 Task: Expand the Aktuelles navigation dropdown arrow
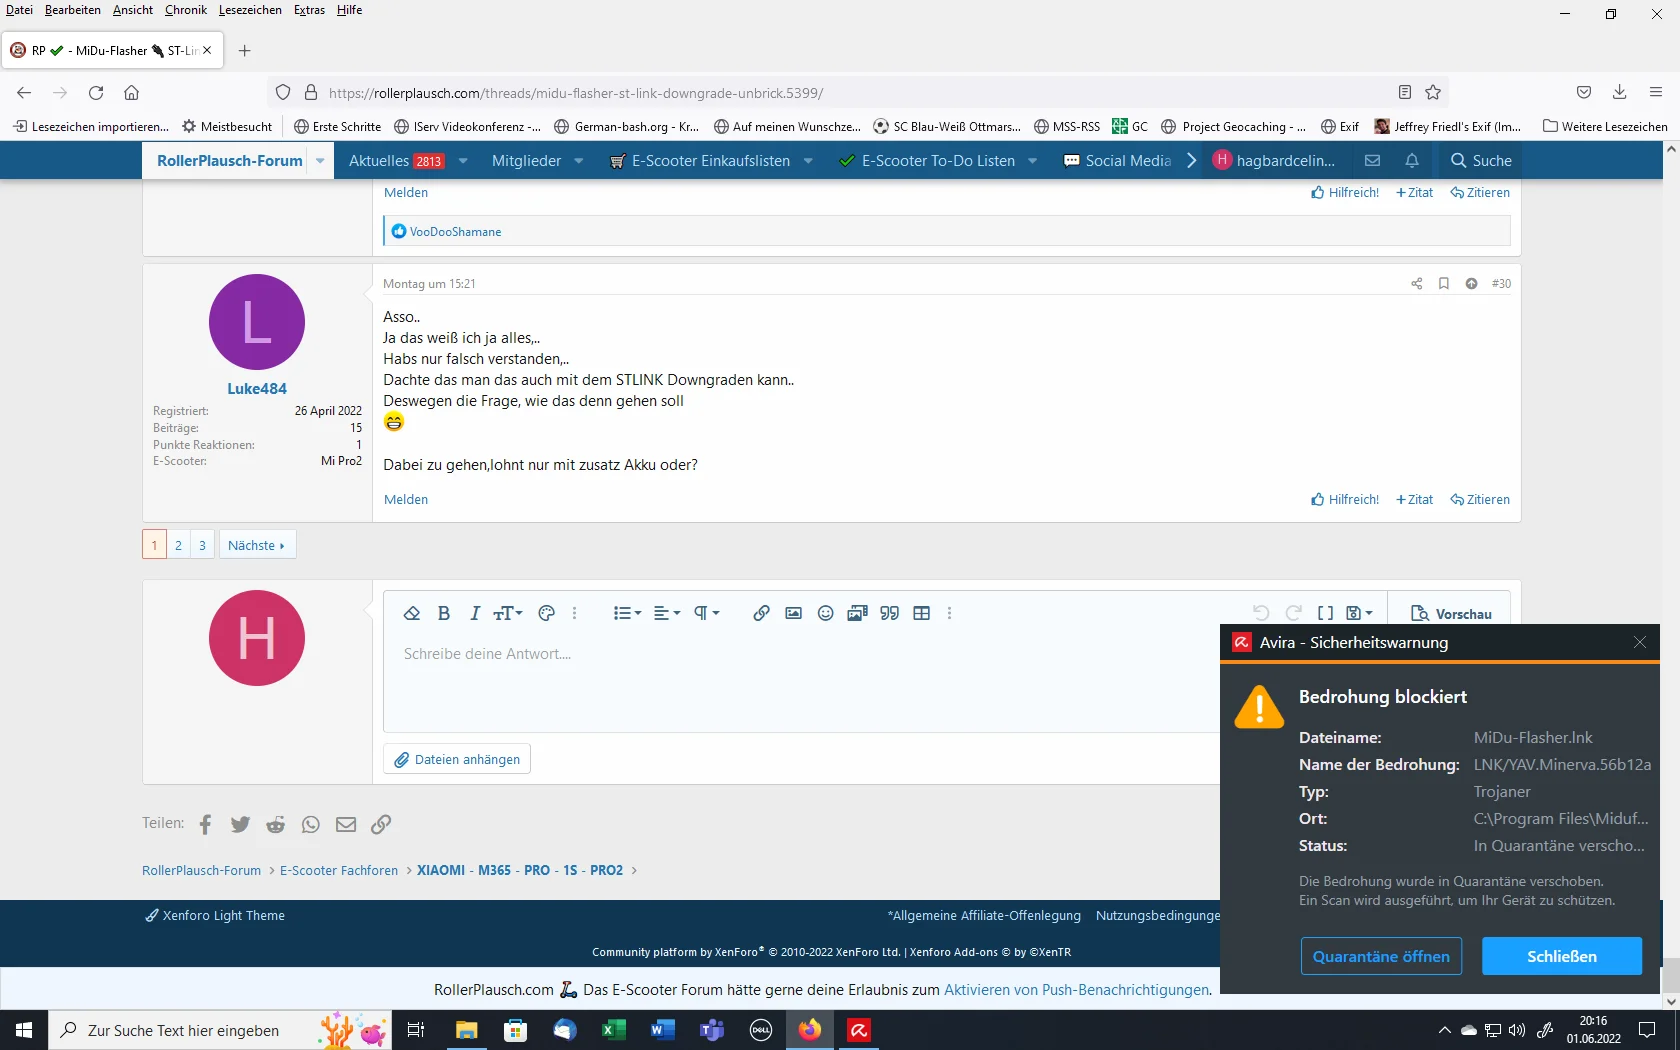coord(463,161)
